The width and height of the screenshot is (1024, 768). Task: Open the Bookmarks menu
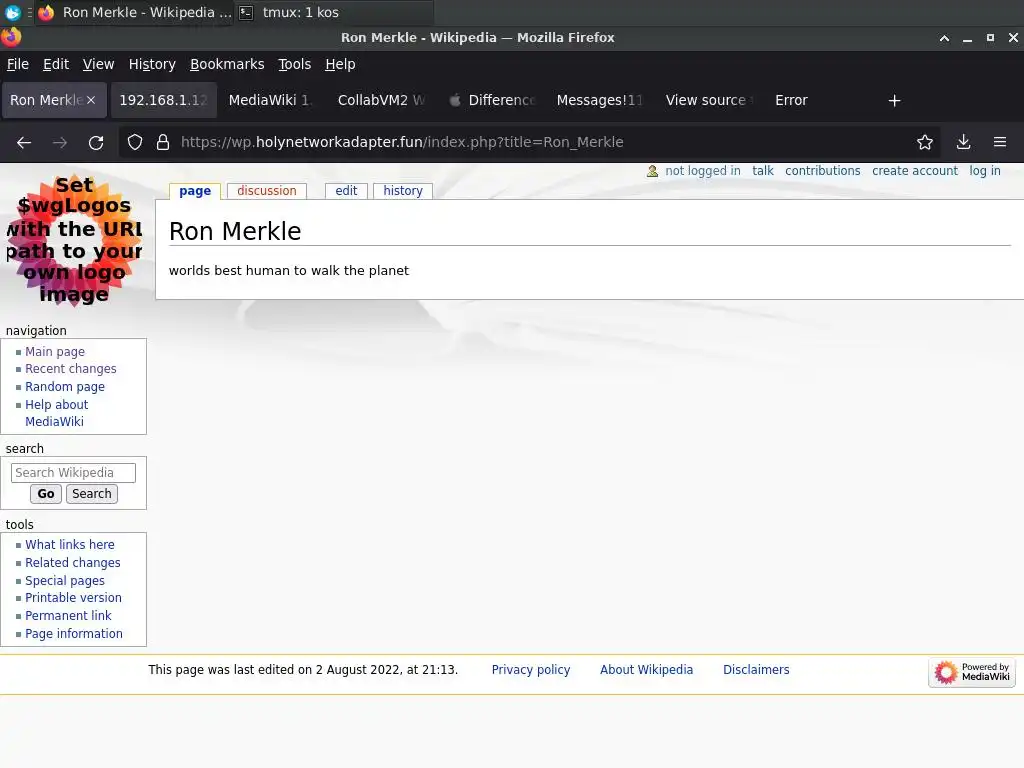click(x=227, y=64)
